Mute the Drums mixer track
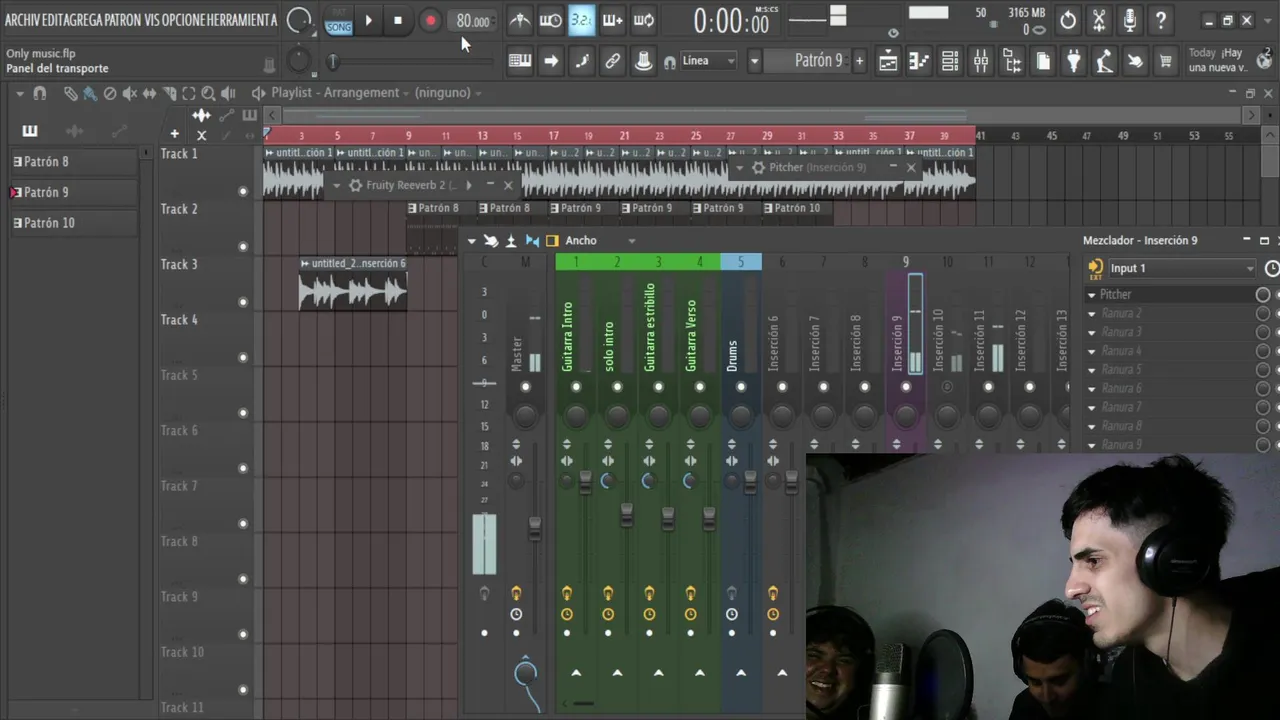Viewport: 1280px width, 720px height. (741, 387)
